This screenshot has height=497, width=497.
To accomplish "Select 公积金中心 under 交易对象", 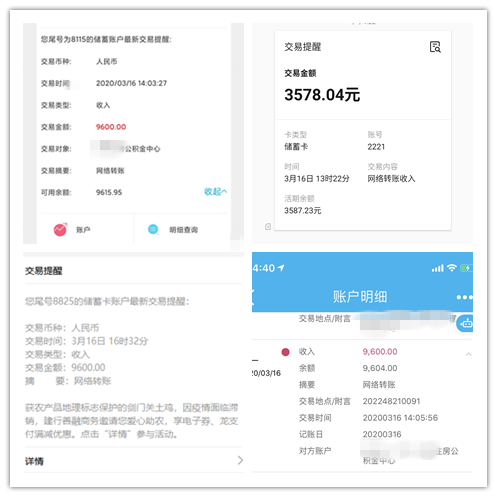I will 142,149.
